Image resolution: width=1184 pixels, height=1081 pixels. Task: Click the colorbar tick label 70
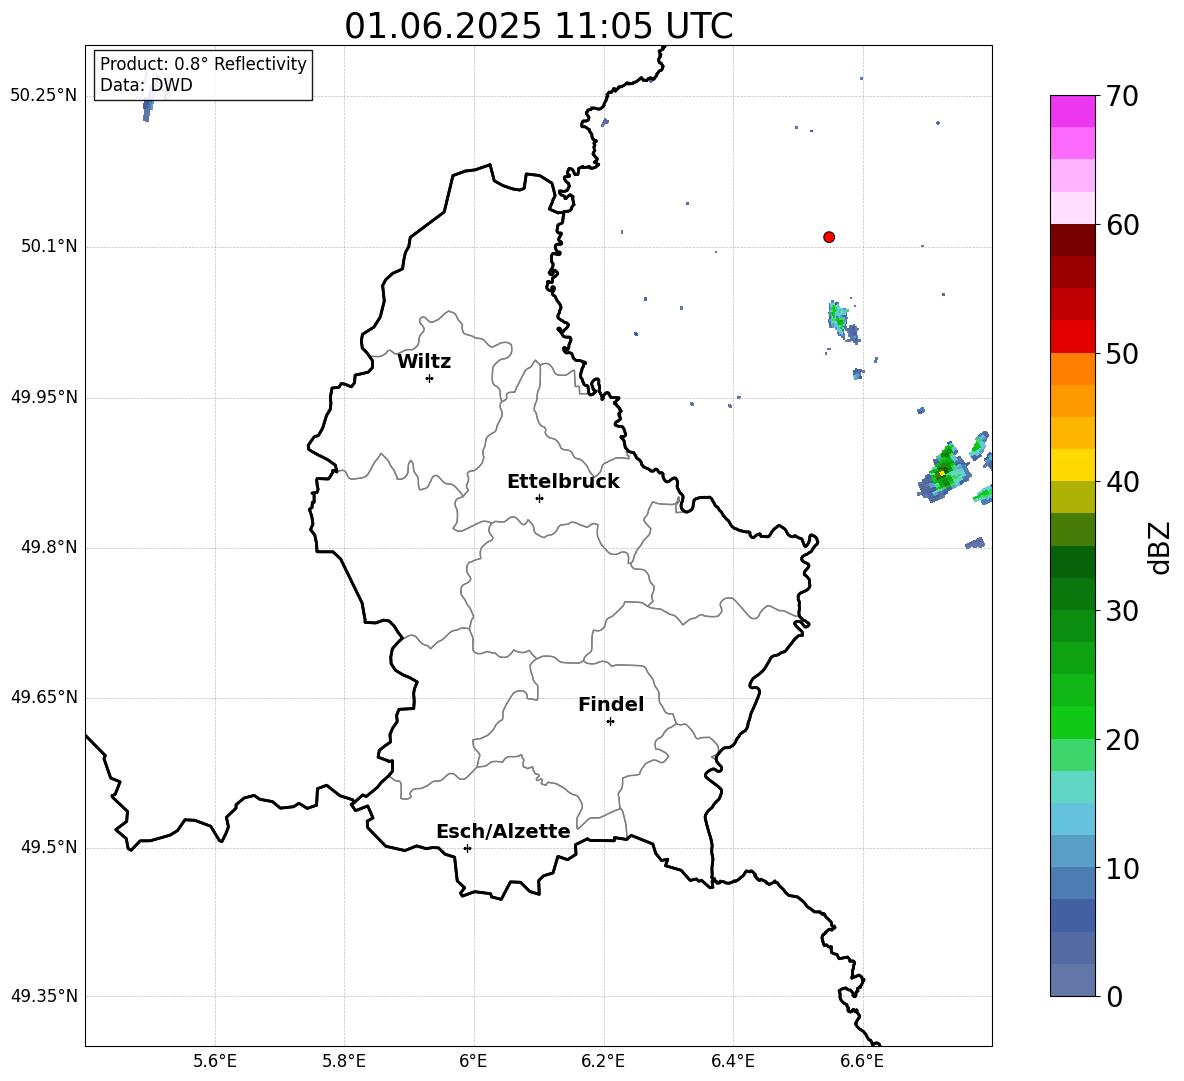point(1123,97)
